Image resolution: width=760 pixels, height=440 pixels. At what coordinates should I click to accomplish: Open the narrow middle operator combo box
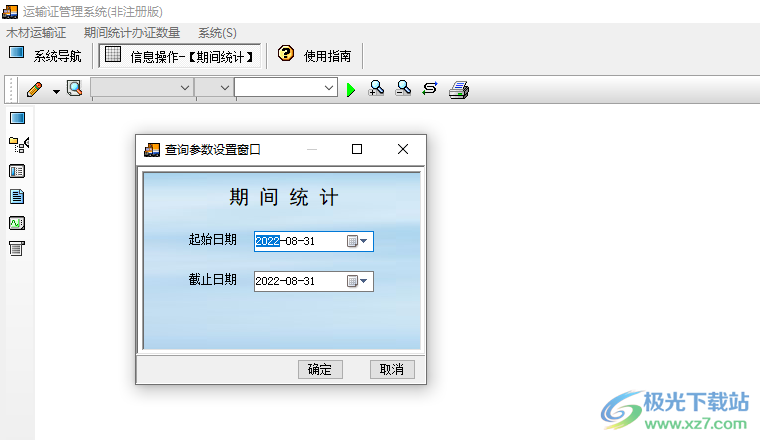click(215, 88)
